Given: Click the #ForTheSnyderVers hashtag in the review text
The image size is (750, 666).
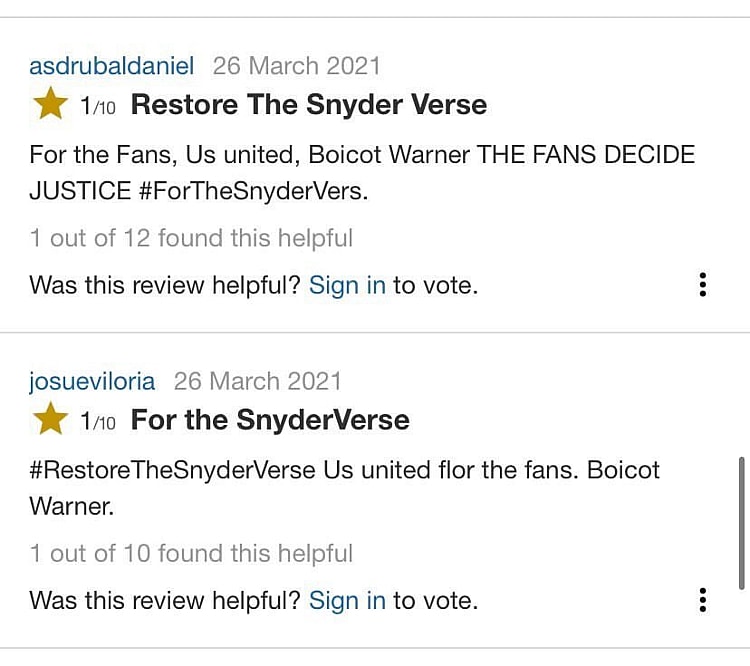Looking at the screenshot, I should [253, 190].
